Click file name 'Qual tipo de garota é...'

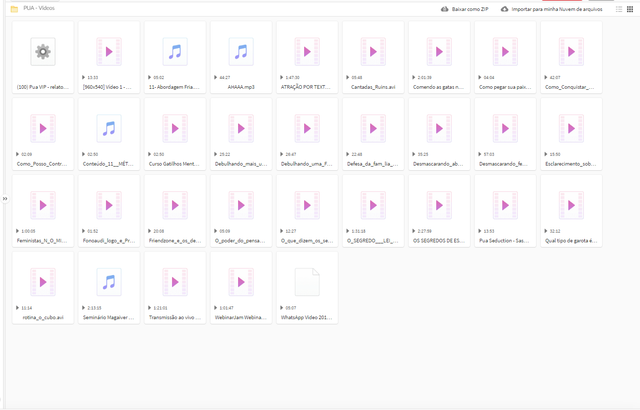571,241
